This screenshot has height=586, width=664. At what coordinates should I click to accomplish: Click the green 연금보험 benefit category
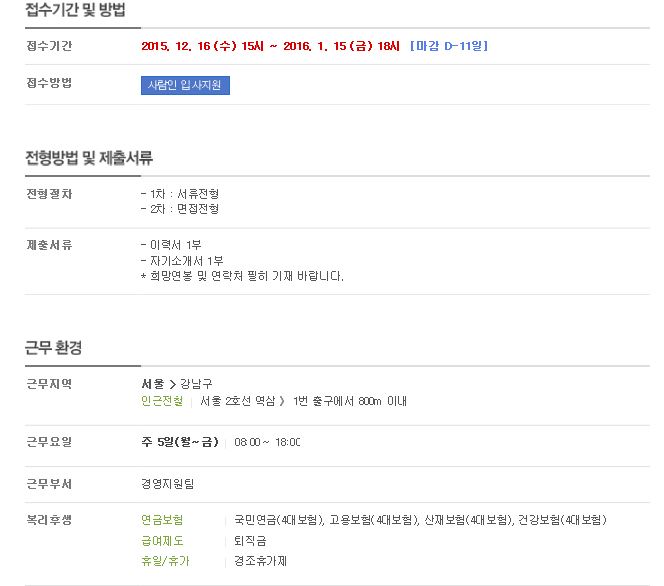click(162, 520)
